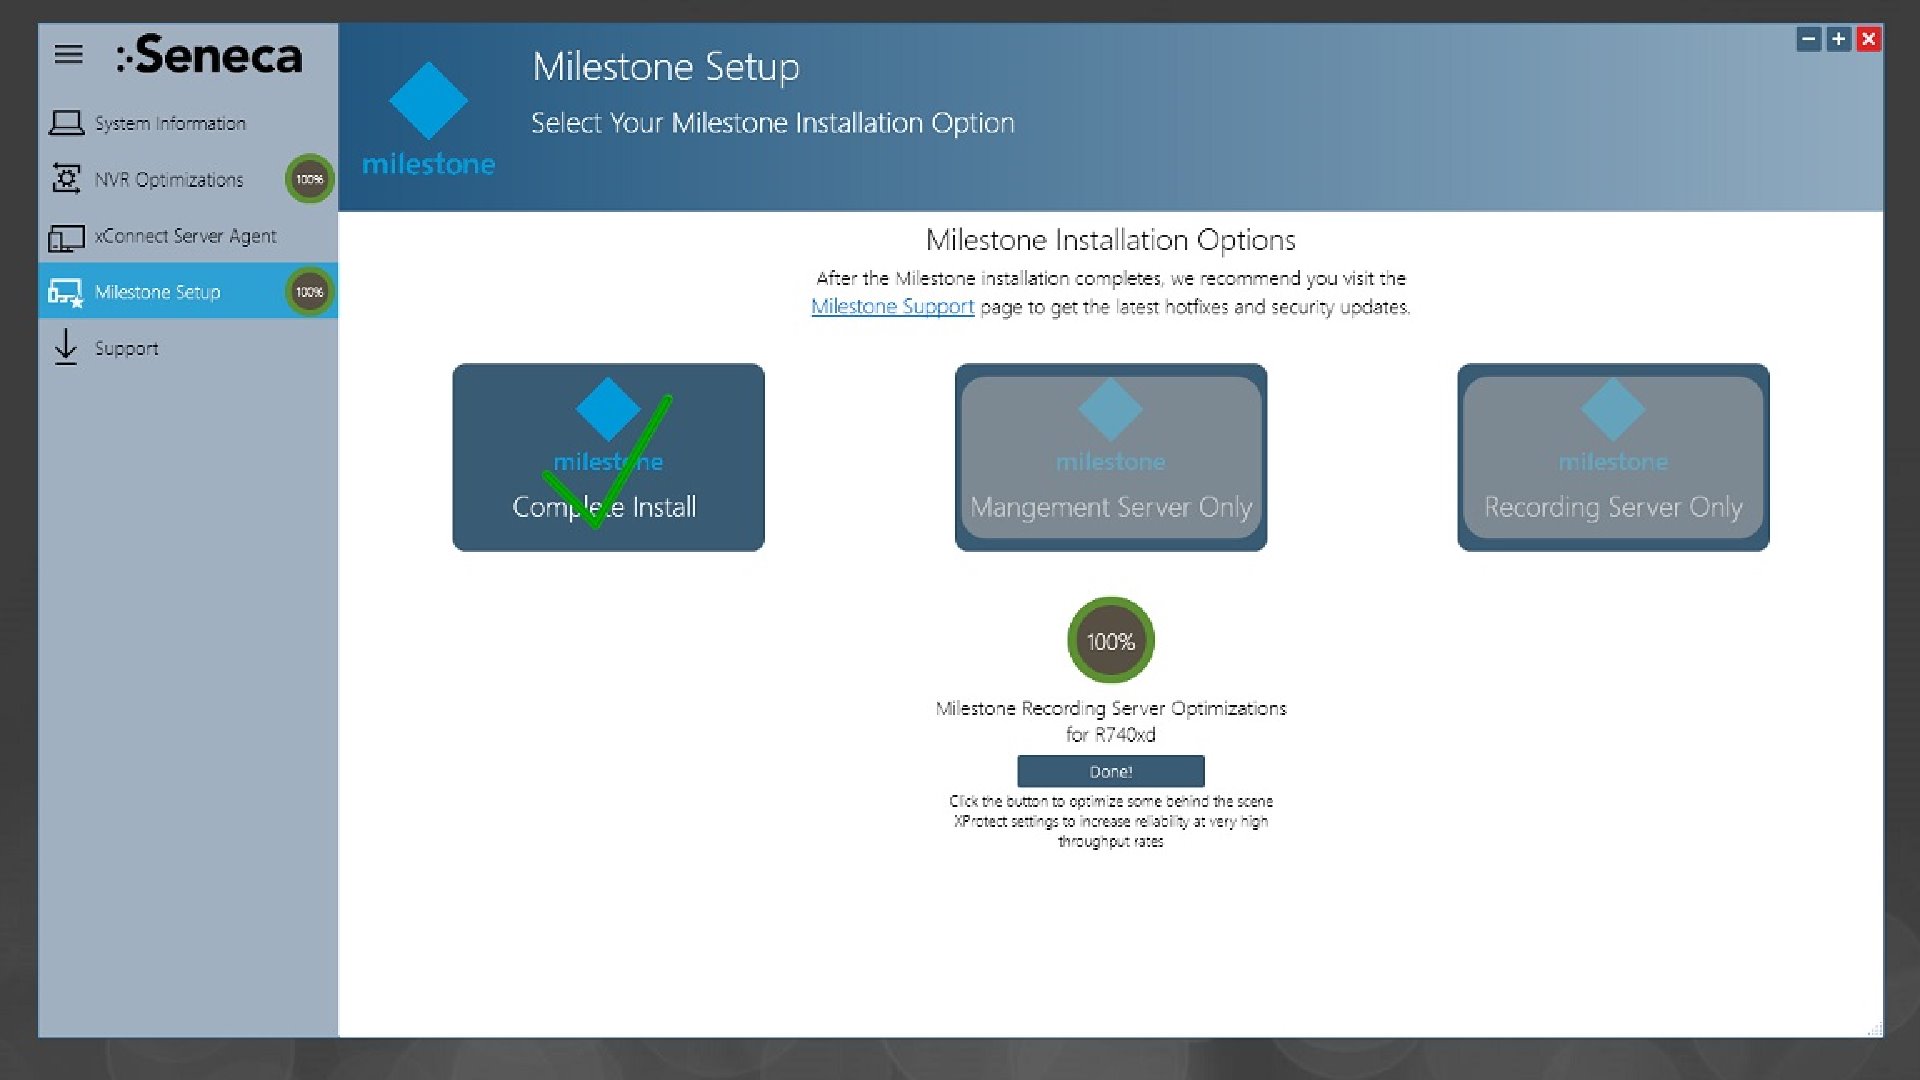The image size is (1920, 1080).
Task: Open System Information page
Action: (x=170, y=123)
